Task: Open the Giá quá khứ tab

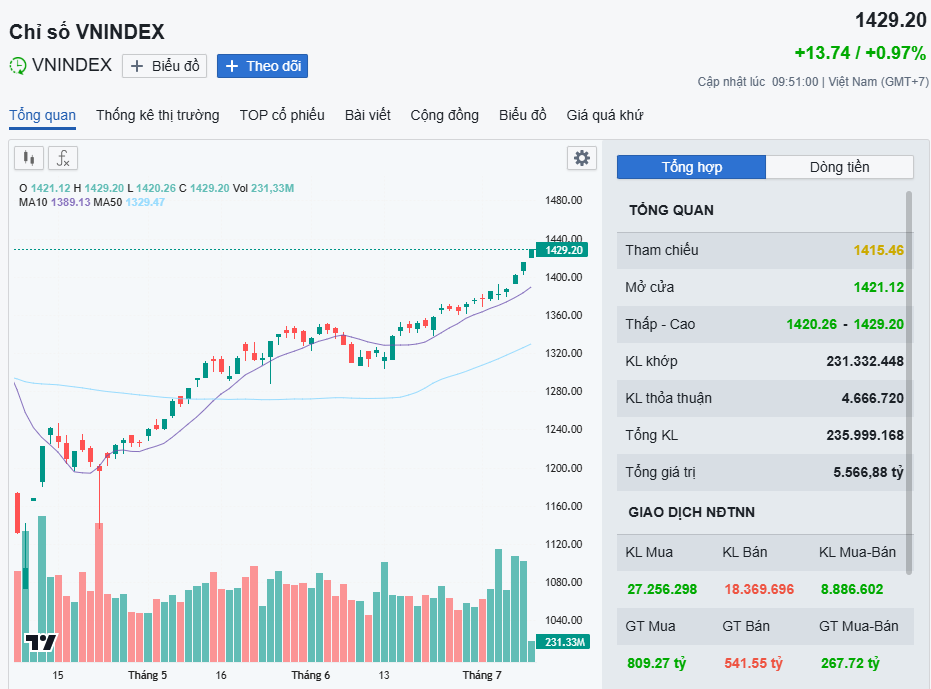Action: click(x=604, y=115)
